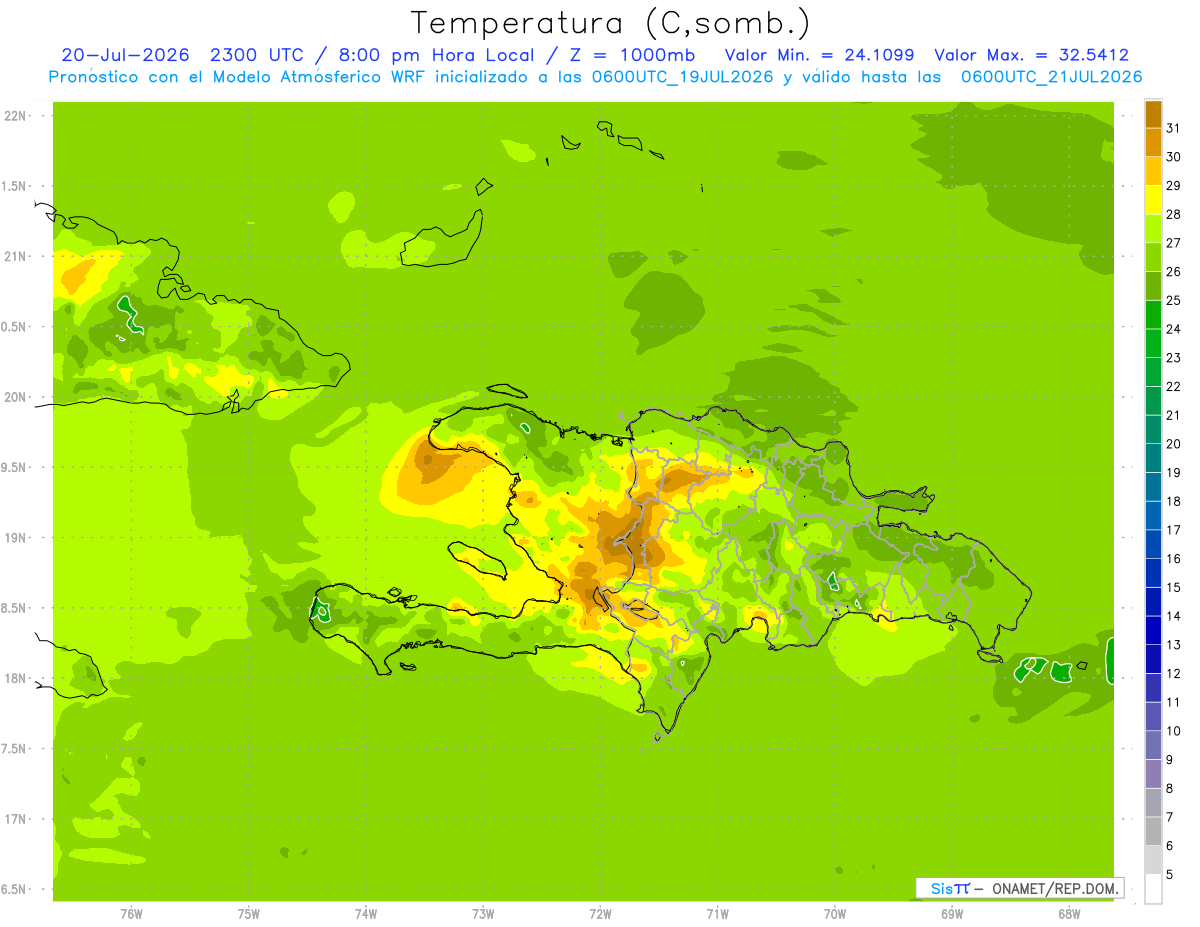Click the legend value '15'
Image resolution: width=1200 pixels, height=927 pixels.
[x=1174, y=587]
